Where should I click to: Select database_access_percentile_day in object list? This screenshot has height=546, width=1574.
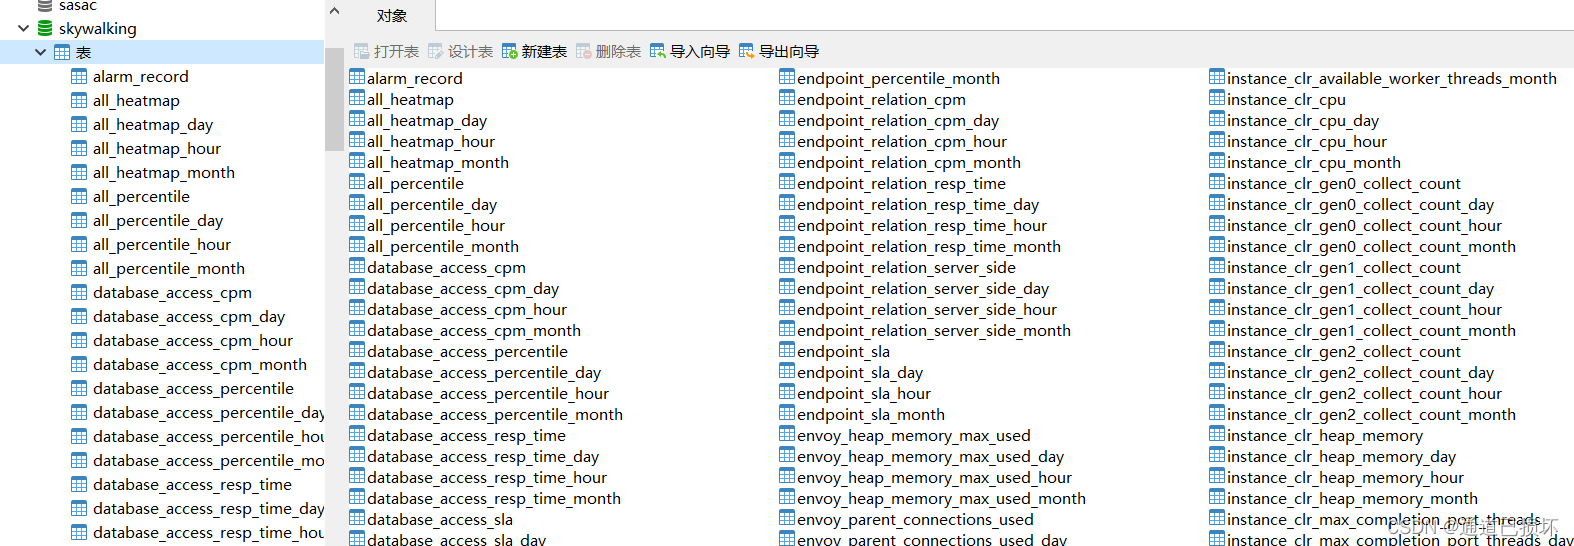coord(484,372)
